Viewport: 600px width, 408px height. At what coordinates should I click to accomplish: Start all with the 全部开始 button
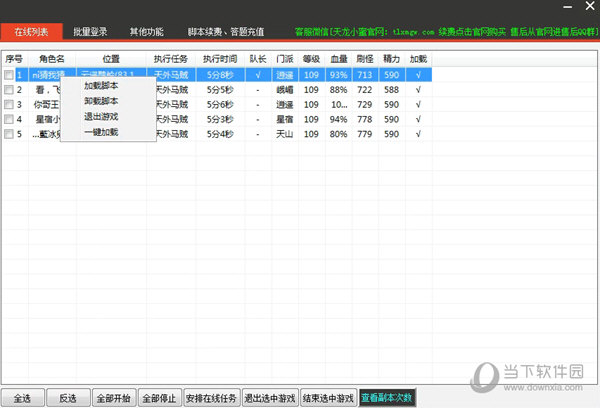coord(114,398)
